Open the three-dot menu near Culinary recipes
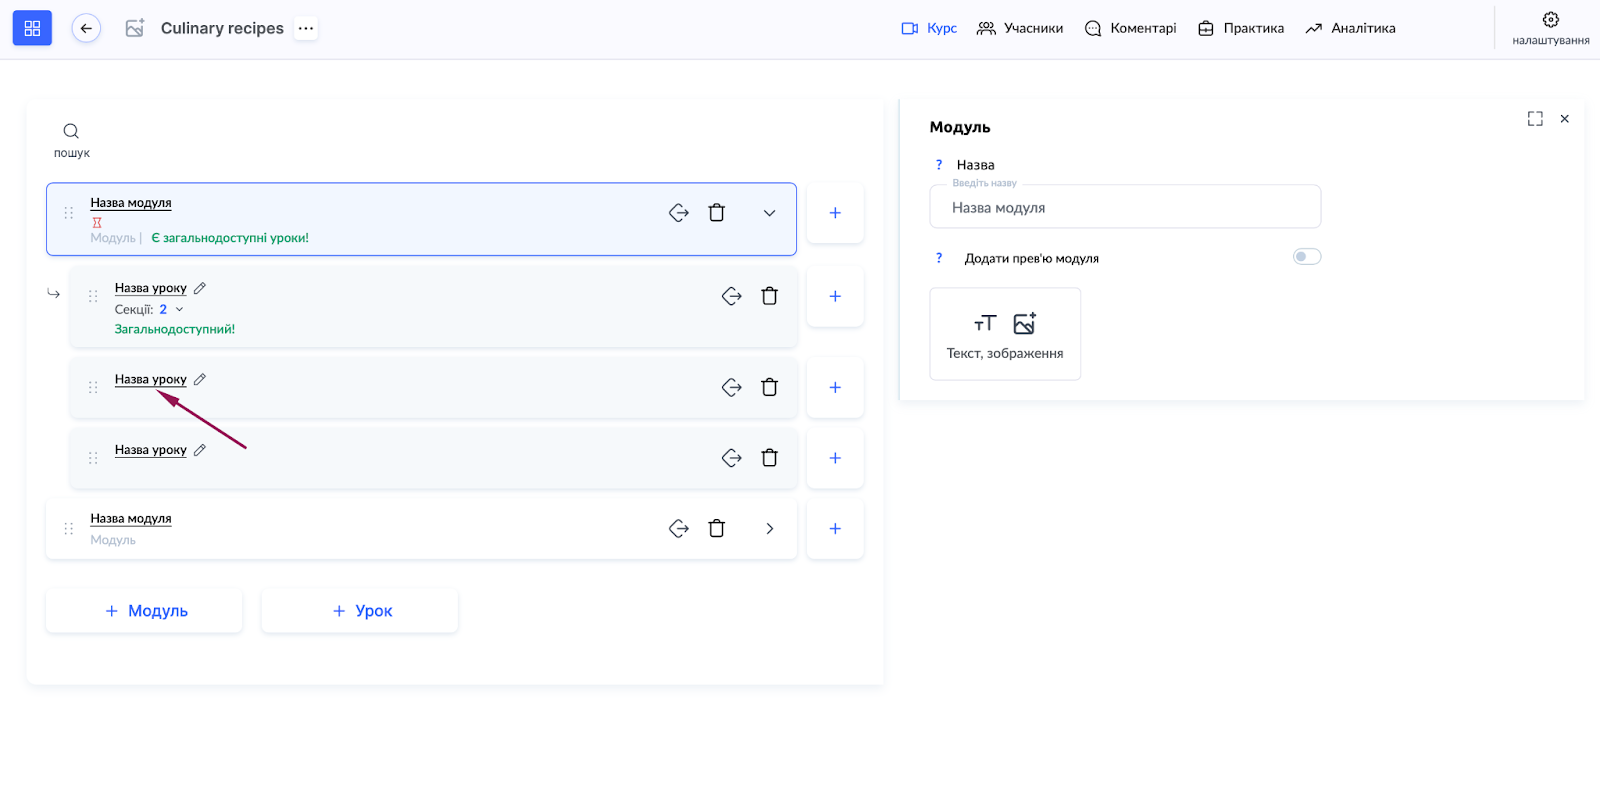Image resolution: width=1600 pixels, height=794 pixels. tap(306, 28)
